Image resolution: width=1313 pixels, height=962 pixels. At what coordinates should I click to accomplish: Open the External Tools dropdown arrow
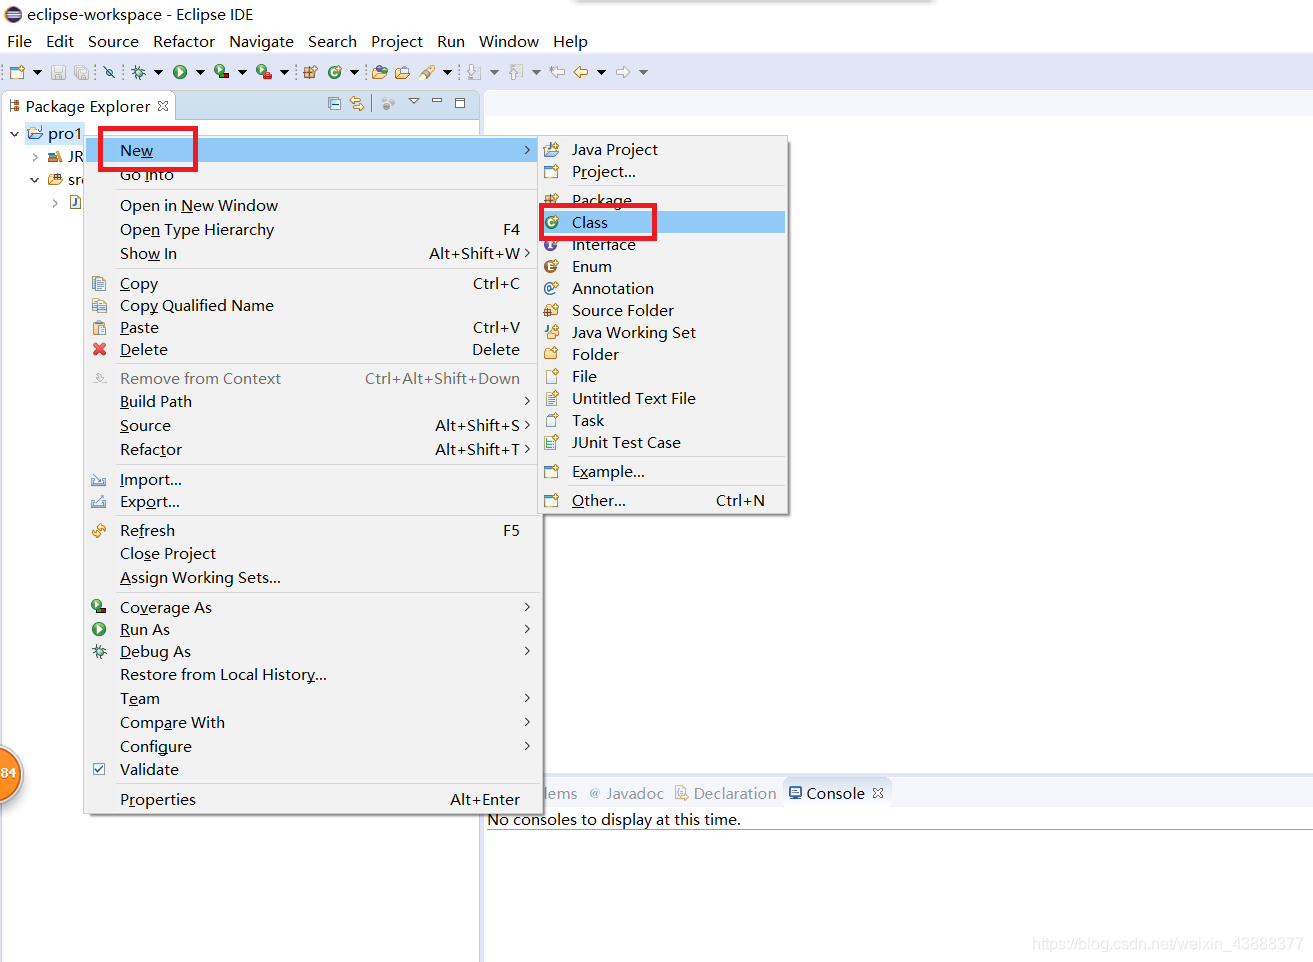[284, 72]
